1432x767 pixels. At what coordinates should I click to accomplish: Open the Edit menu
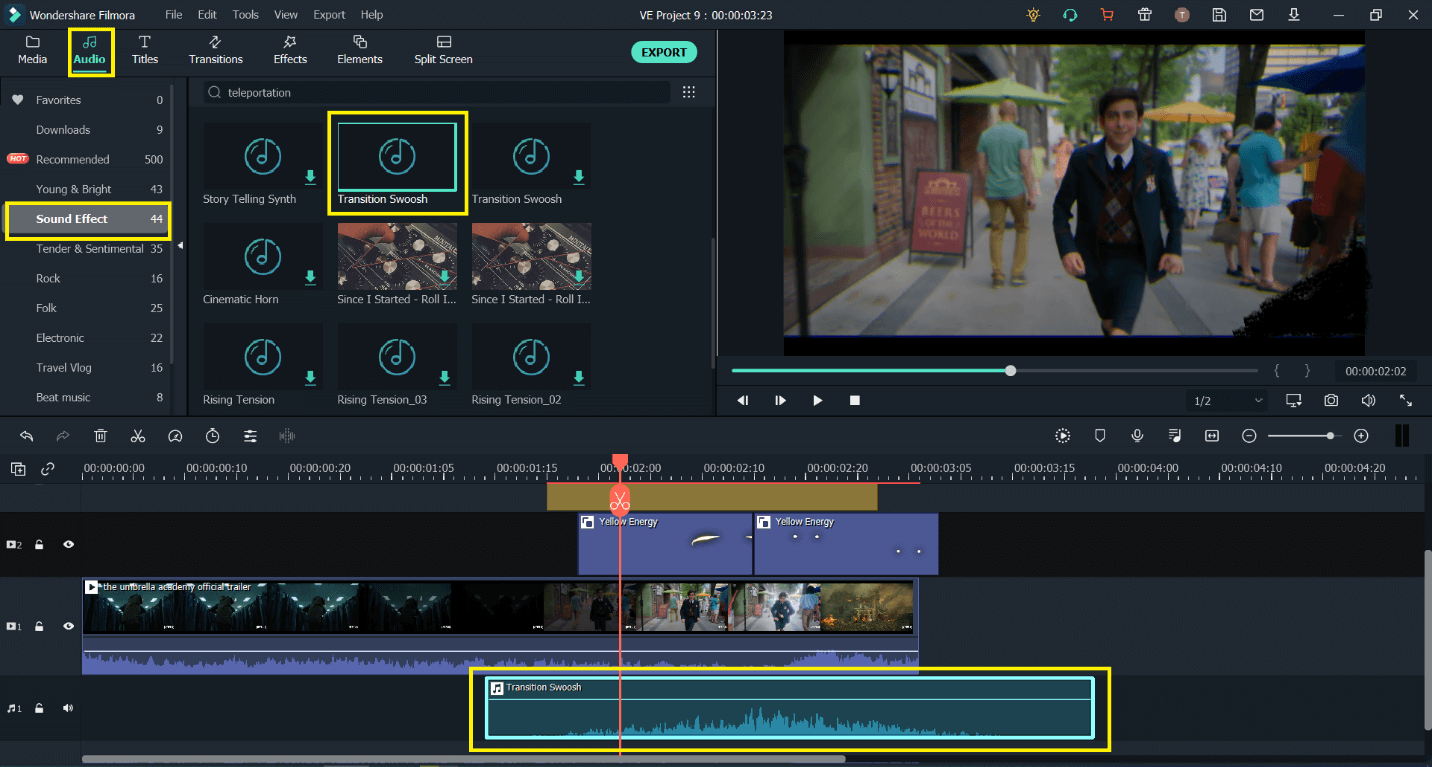click(x=207, y=15)
